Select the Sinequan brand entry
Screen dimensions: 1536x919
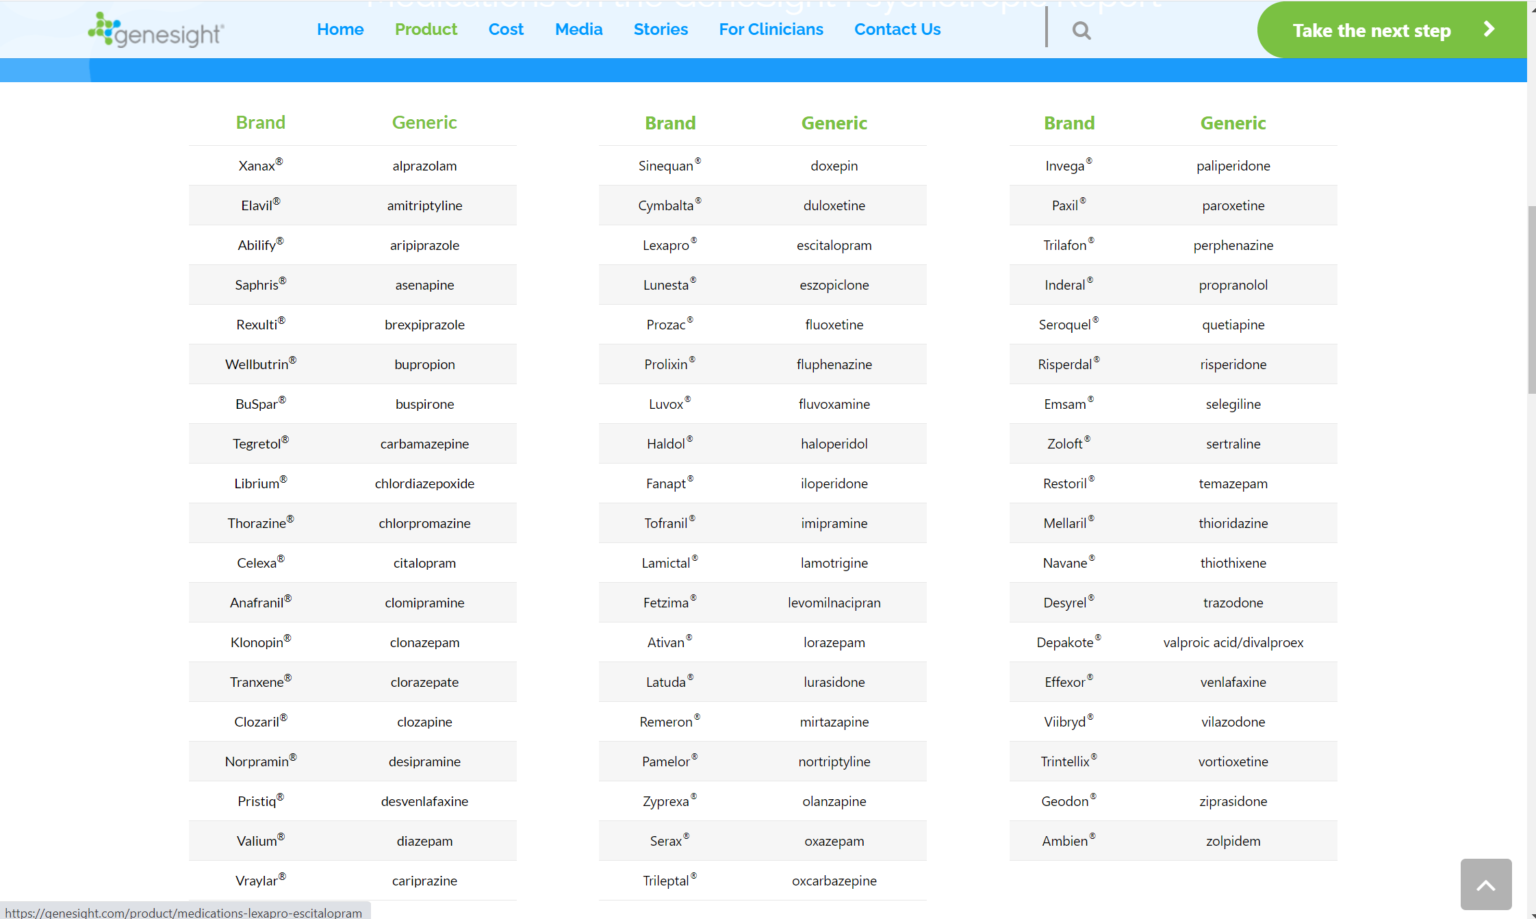click(670, 165)
